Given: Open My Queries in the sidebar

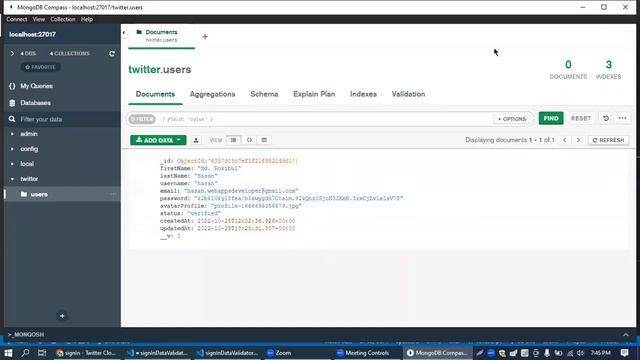Looking at the screenshot, I should point(36,86).
